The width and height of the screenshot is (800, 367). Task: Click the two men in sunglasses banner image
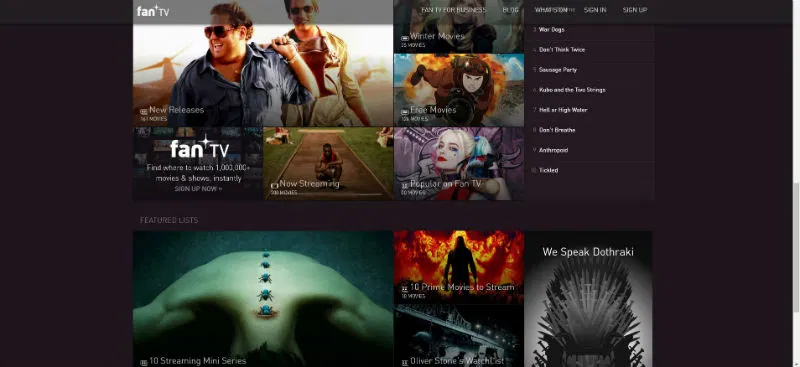point(263,64)
